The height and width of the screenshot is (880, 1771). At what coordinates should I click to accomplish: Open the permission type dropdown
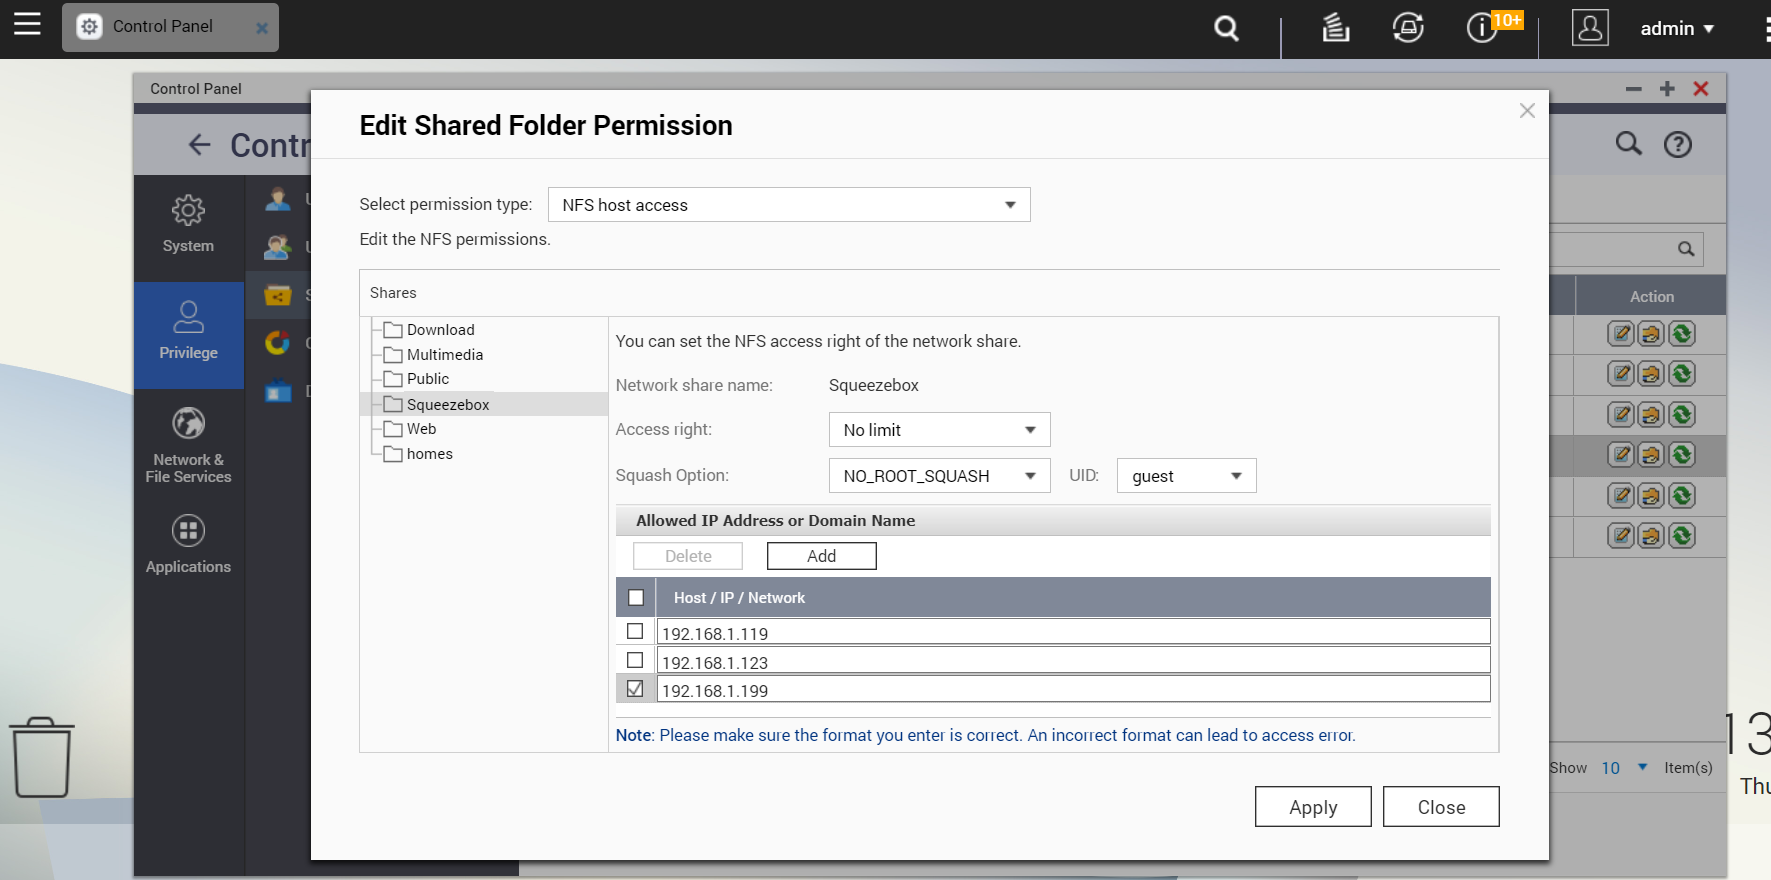789,205
